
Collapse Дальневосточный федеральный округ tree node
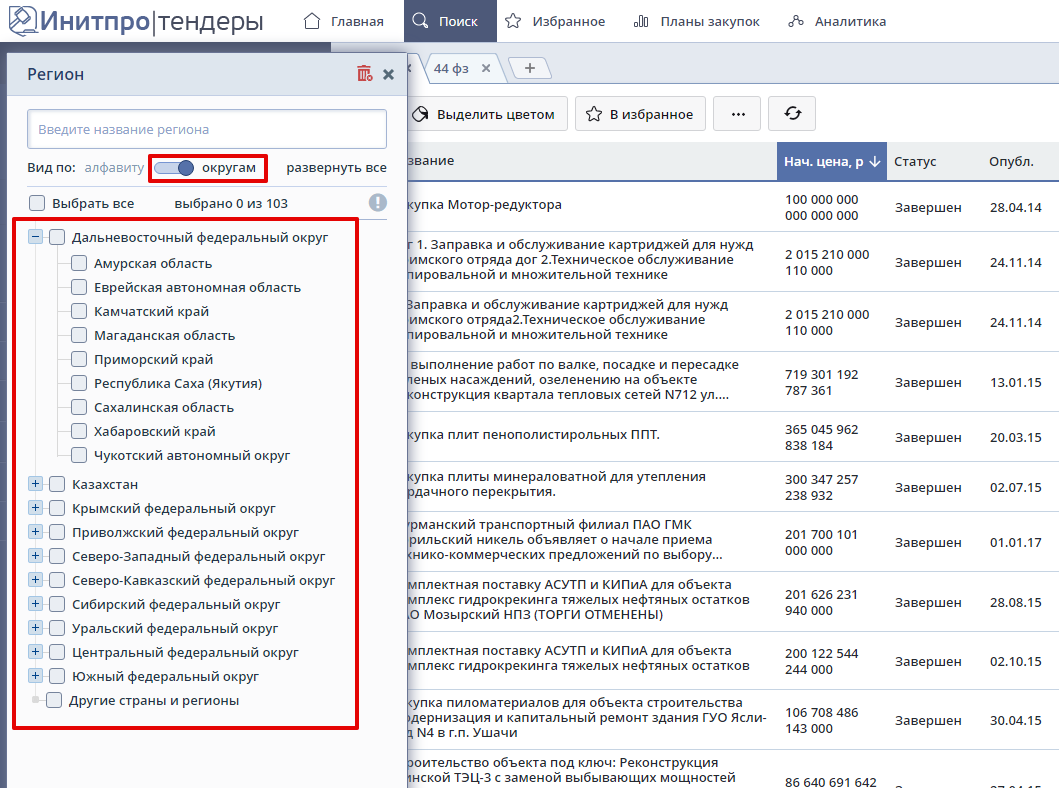tap(36, 237)
